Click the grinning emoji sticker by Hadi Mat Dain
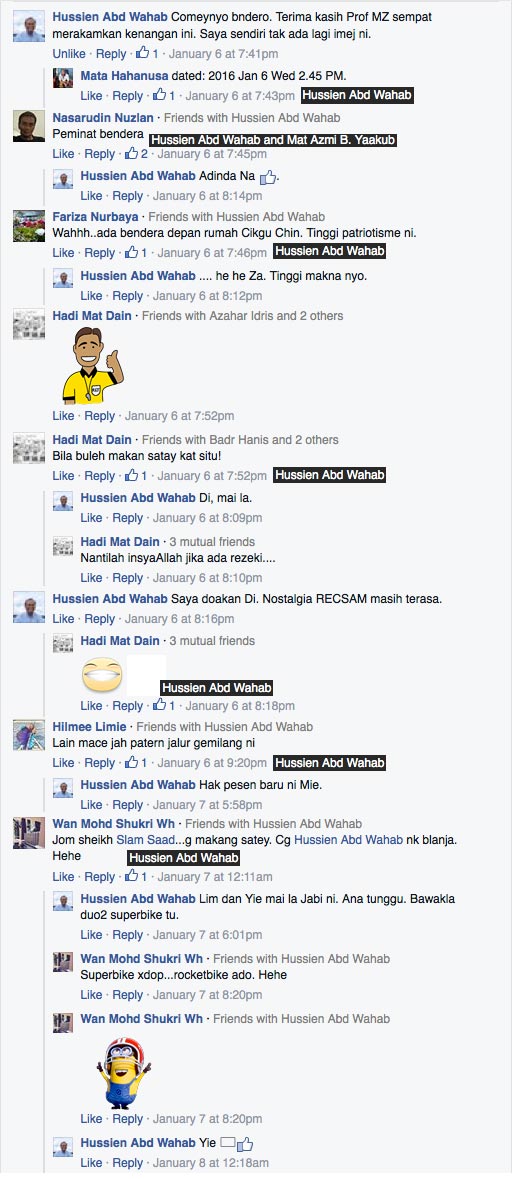Image resolution: width=512 pixels, height=1179 pixels. click(x=102, y=674)
